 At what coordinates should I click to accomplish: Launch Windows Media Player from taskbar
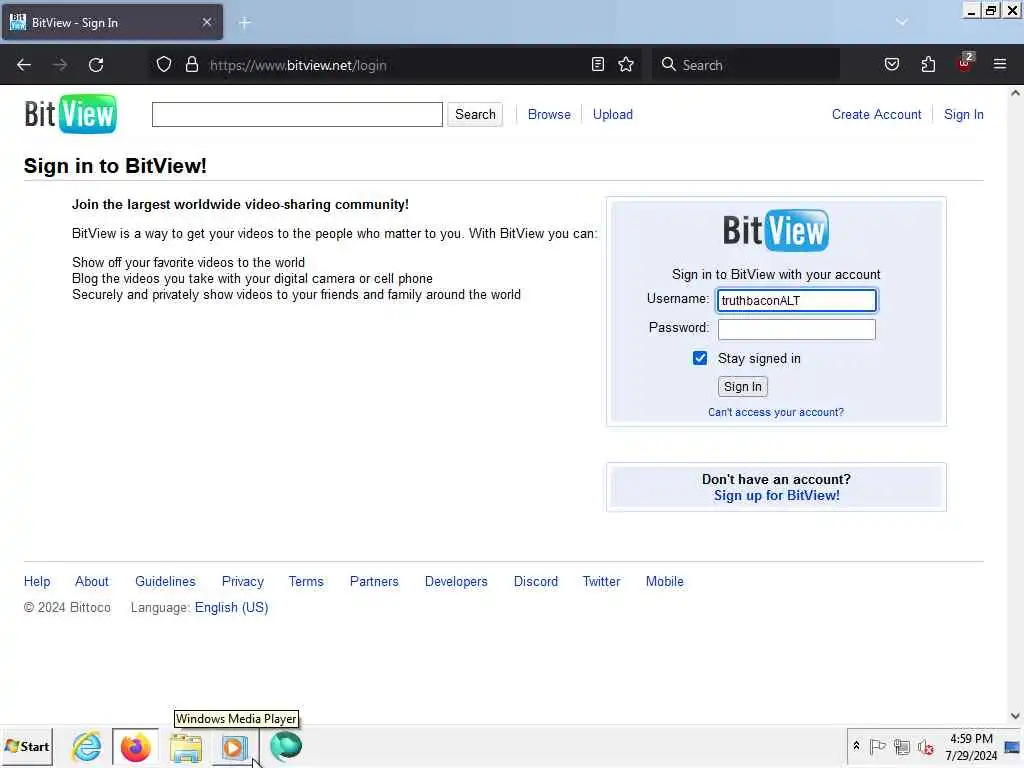[234, 748]
